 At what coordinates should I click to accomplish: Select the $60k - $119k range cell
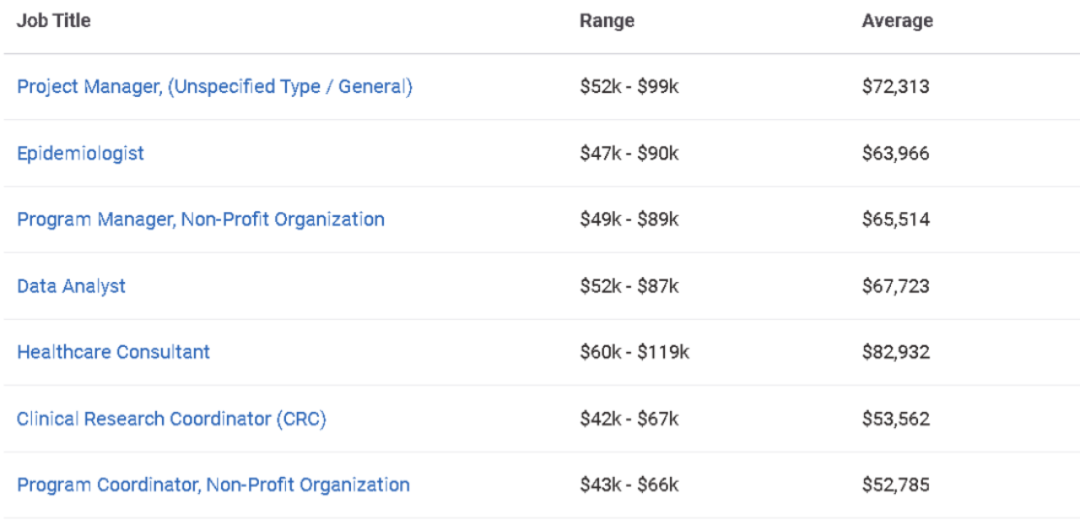(634, 352)
